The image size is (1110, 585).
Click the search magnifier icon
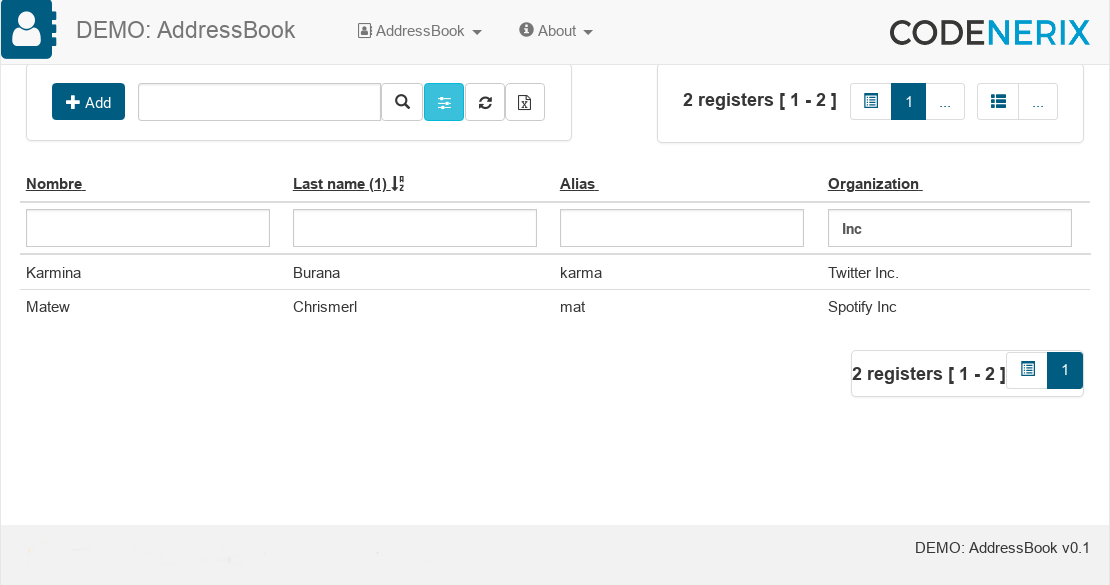click(402, 102)
